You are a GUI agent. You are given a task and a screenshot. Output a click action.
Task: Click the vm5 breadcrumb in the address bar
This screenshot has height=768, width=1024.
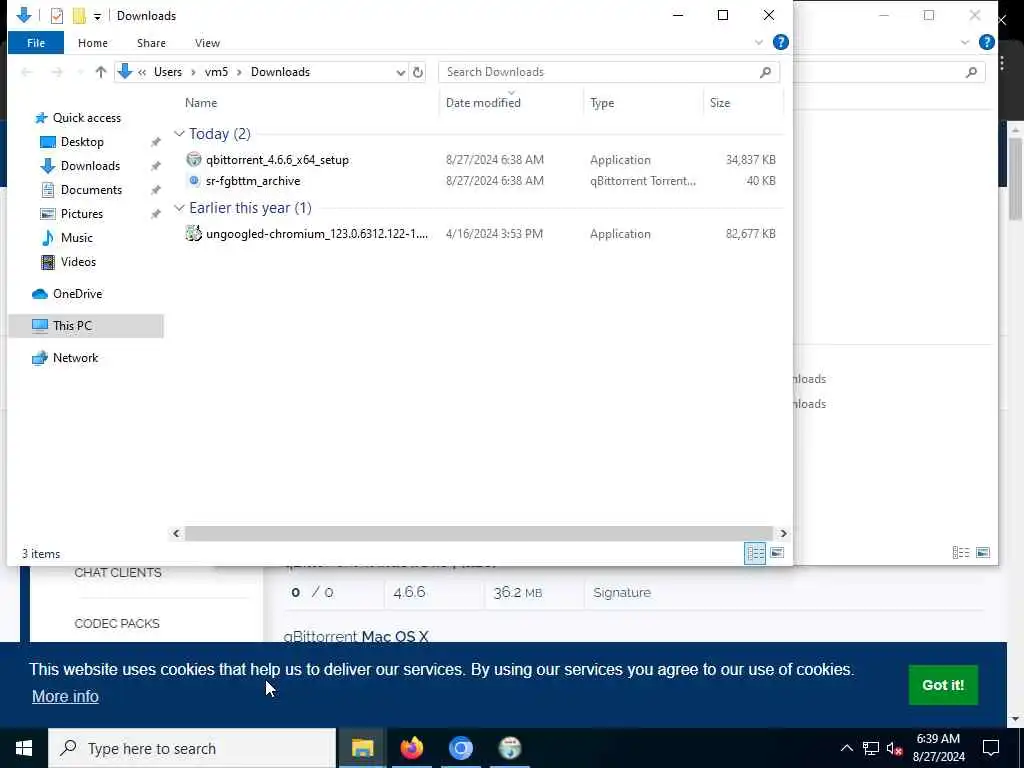[216, 72]
